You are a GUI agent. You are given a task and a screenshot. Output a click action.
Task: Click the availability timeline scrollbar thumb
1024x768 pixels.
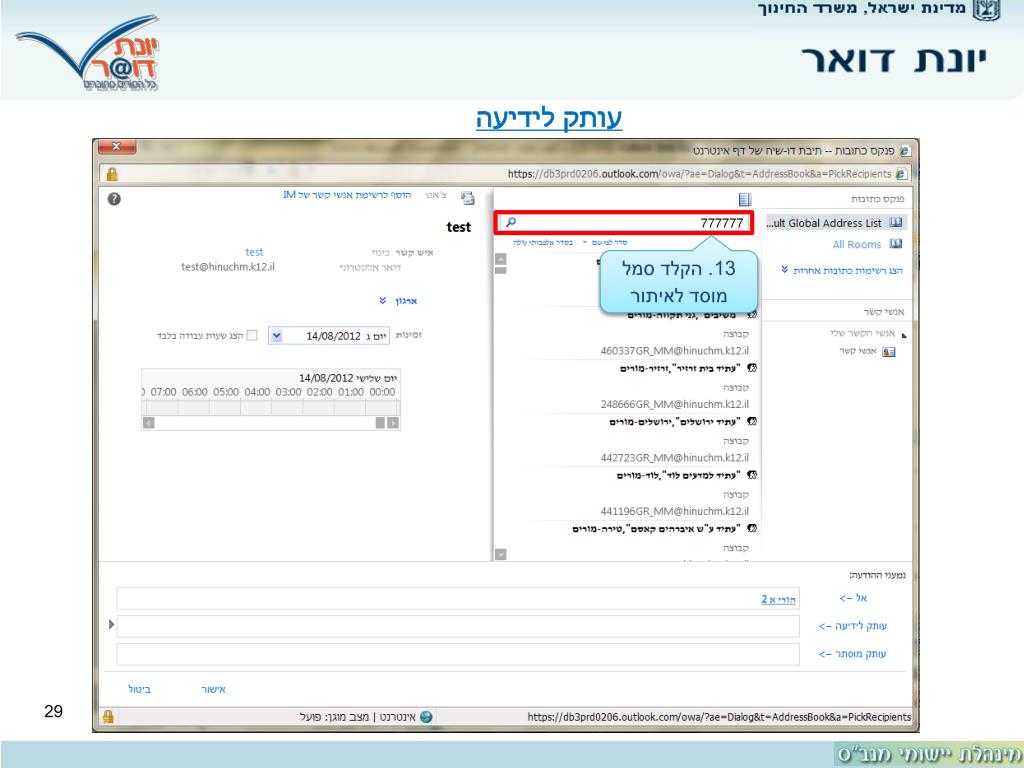click(x=380, y=423)
